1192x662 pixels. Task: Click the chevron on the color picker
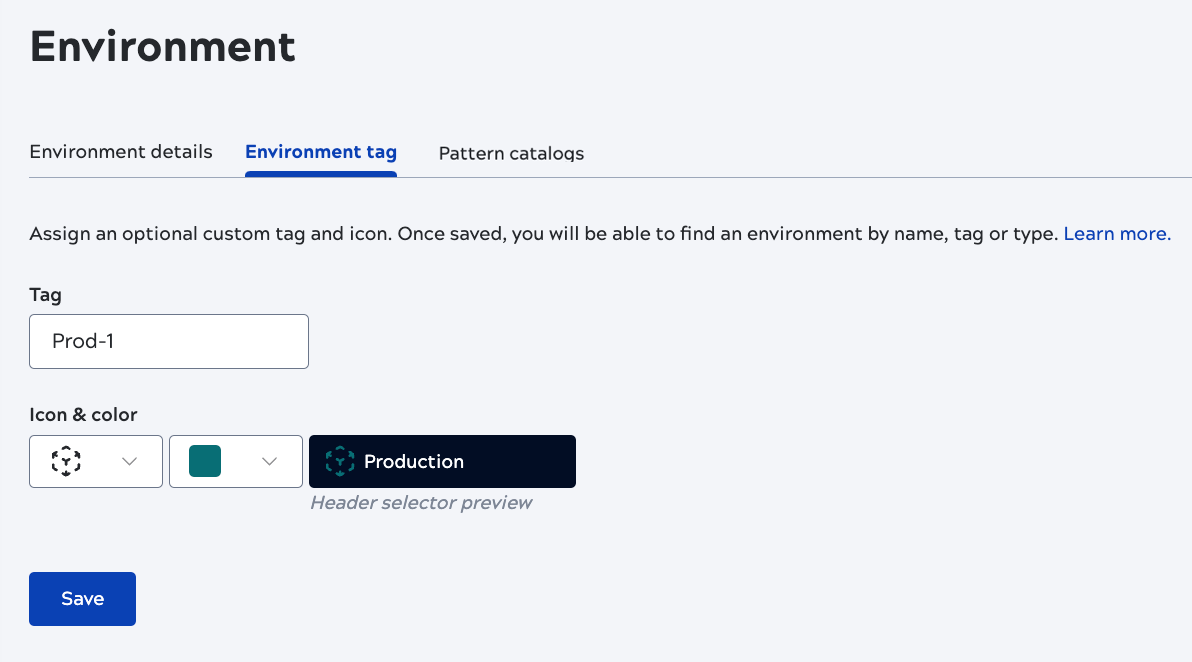(268, 461)
